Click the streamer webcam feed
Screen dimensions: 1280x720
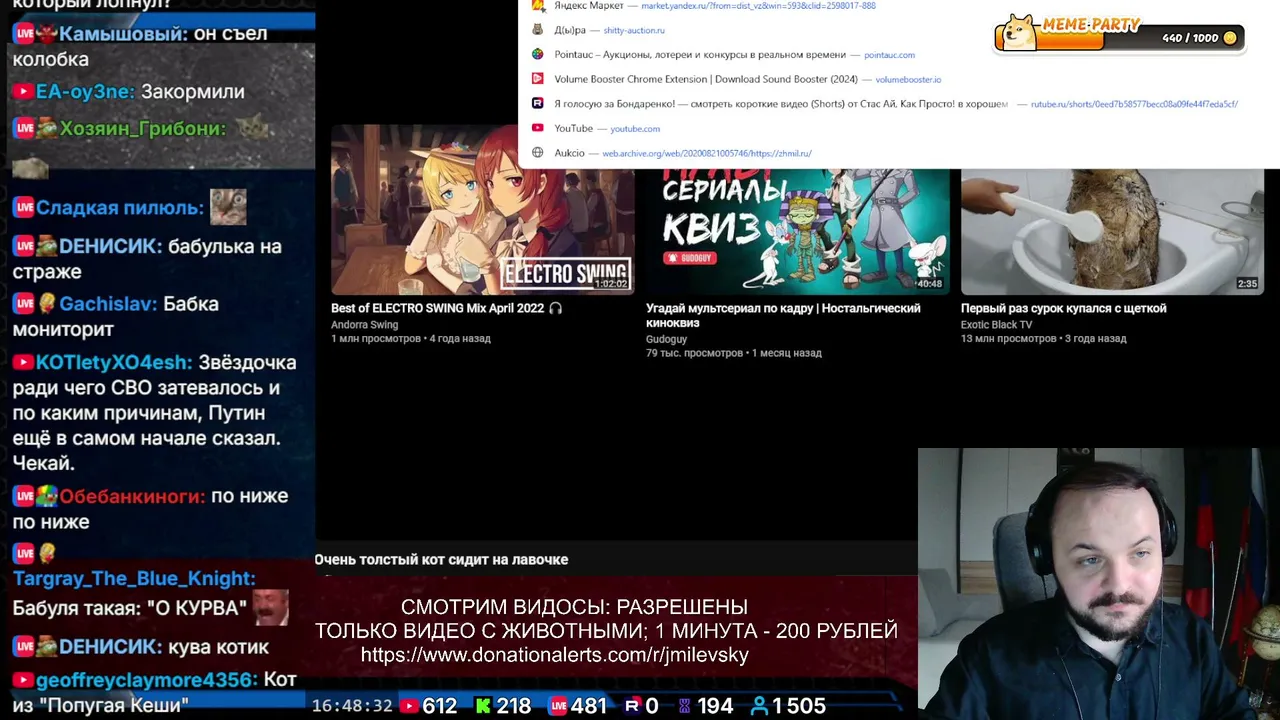click(1099, 583)
